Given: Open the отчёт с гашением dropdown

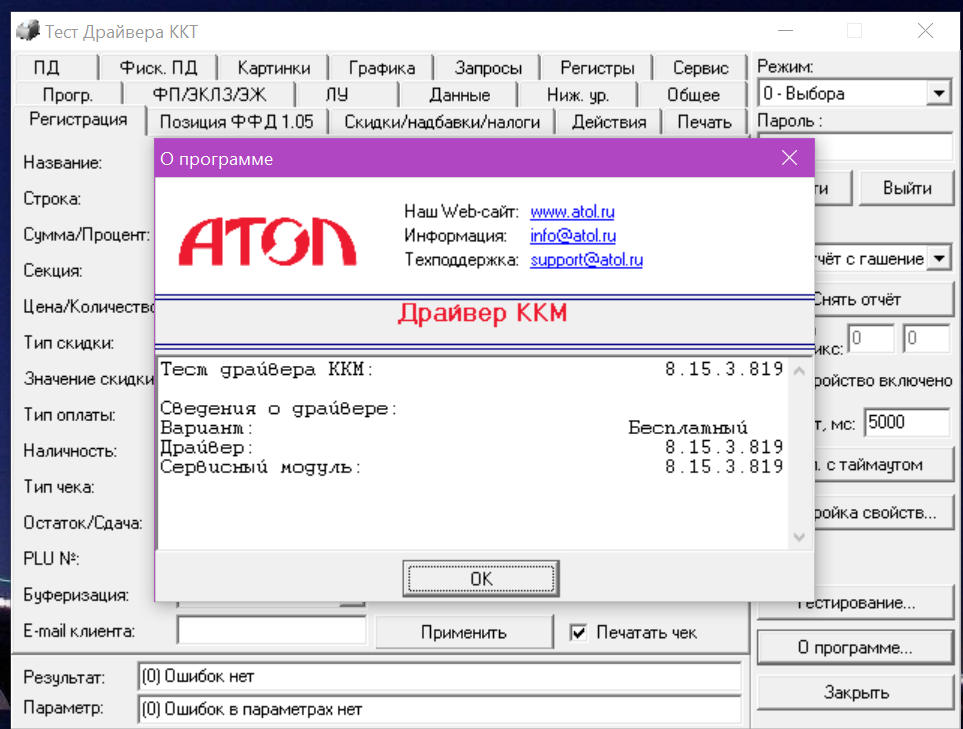Looking at the screenshot, I should click(939, 259).
